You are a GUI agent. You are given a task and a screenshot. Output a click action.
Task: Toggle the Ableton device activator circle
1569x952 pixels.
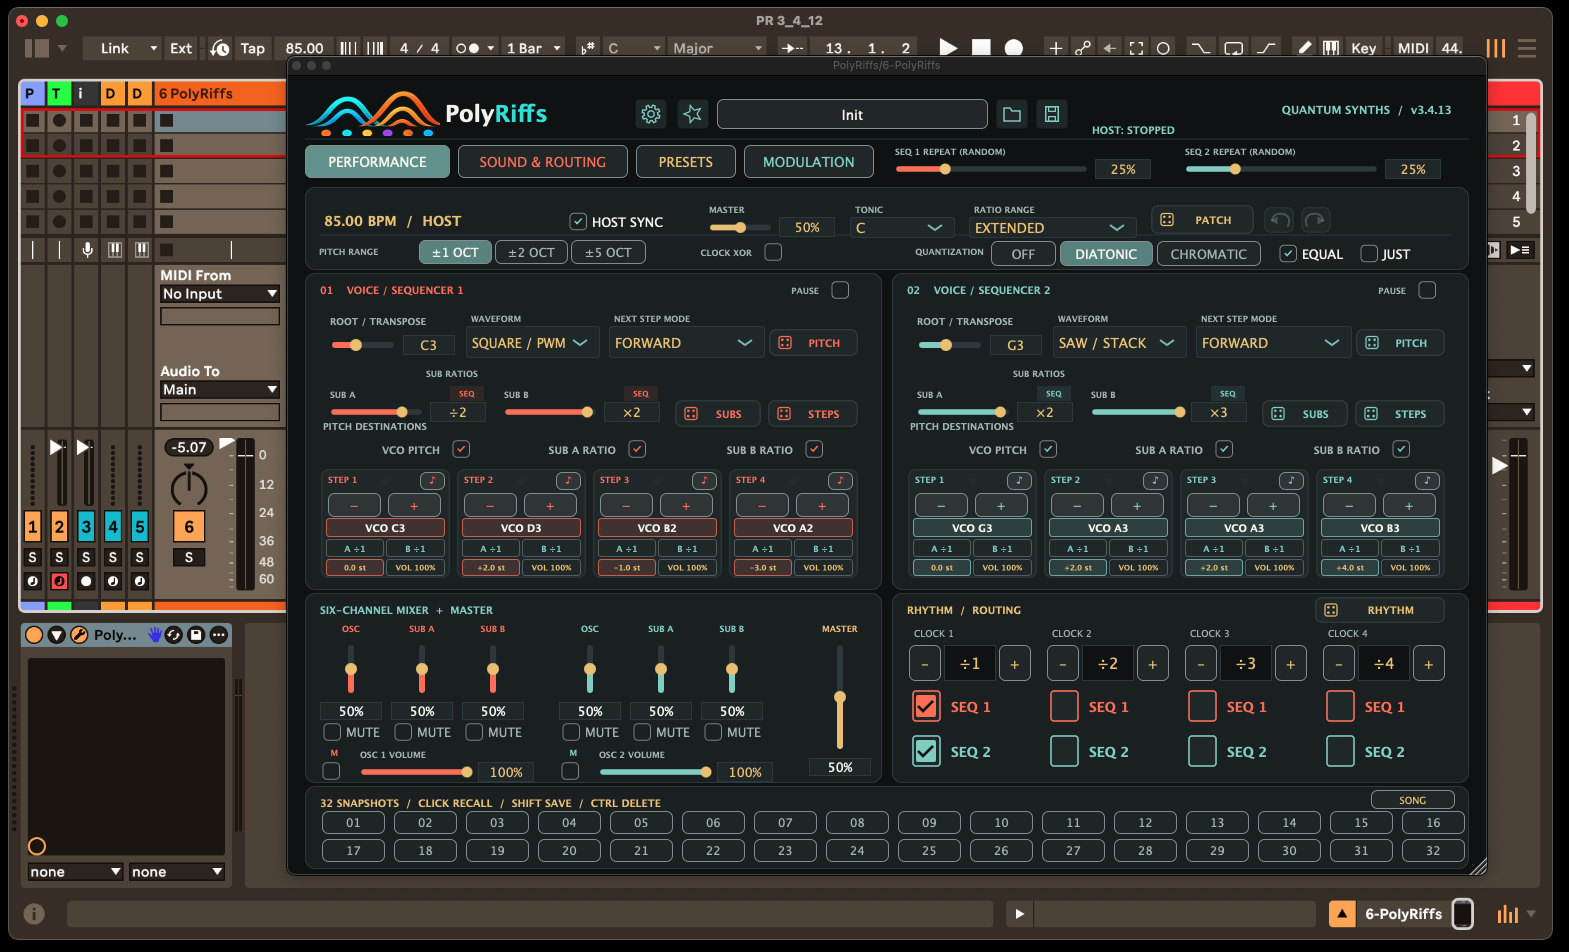tap(34, 635)
